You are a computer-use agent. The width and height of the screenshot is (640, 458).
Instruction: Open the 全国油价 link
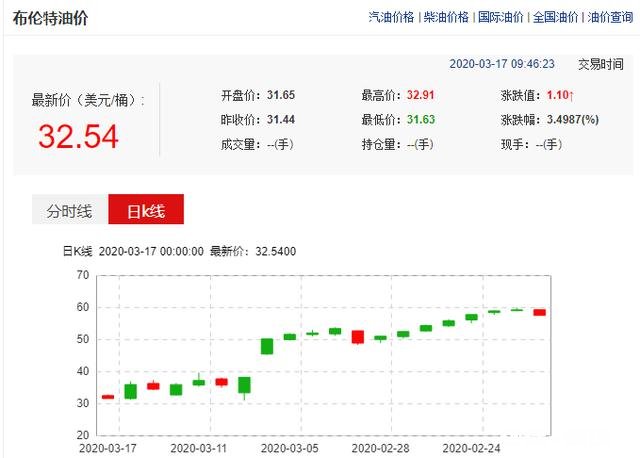(x=556, y=17)
